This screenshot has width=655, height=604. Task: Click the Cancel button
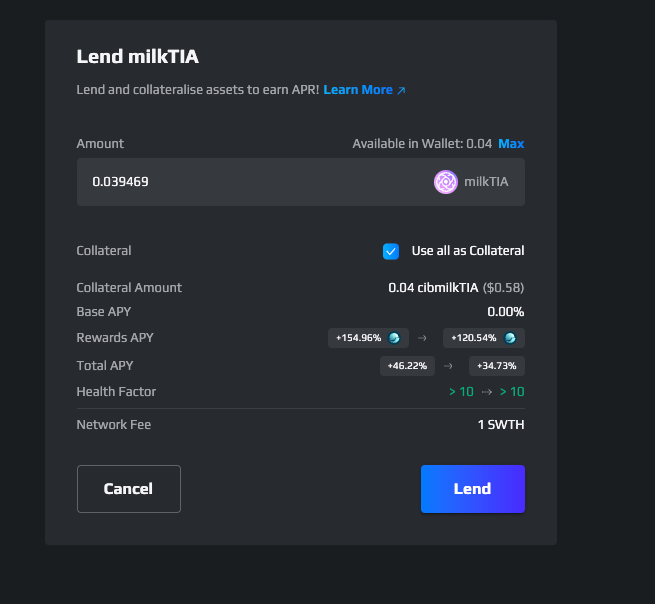coord(129,489)
